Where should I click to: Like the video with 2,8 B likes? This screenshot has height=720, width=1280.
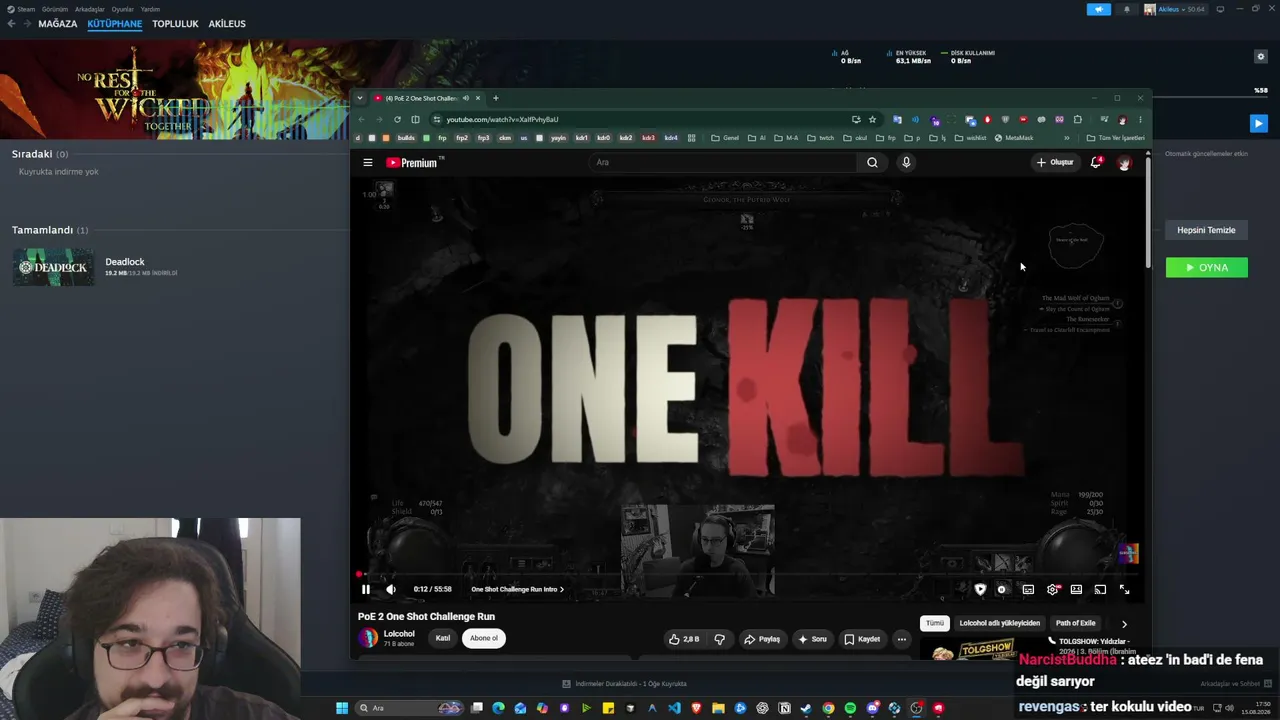pyautogui.click(x=684, y=639)
